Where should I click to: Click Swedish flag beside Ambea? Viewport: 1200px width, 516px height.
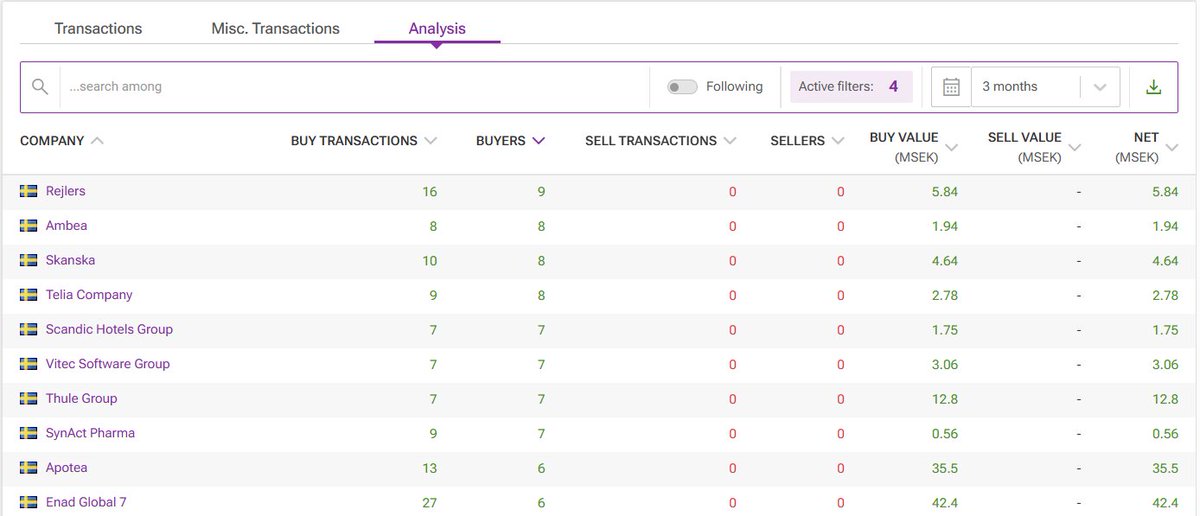coord(29,226)
